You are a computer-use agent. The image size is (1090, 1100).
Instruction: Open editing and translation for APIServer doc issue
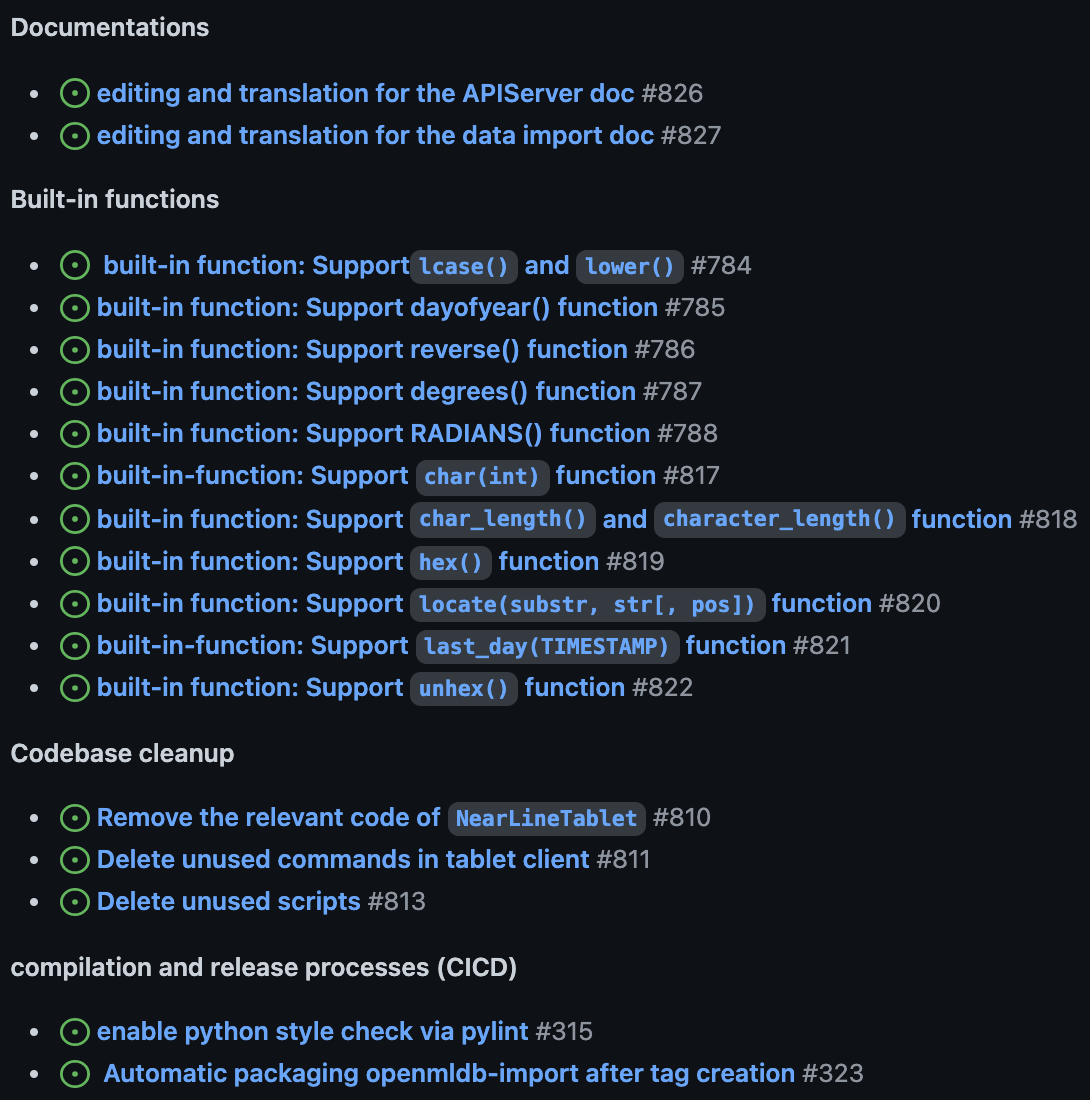click(x=365, y=93)
